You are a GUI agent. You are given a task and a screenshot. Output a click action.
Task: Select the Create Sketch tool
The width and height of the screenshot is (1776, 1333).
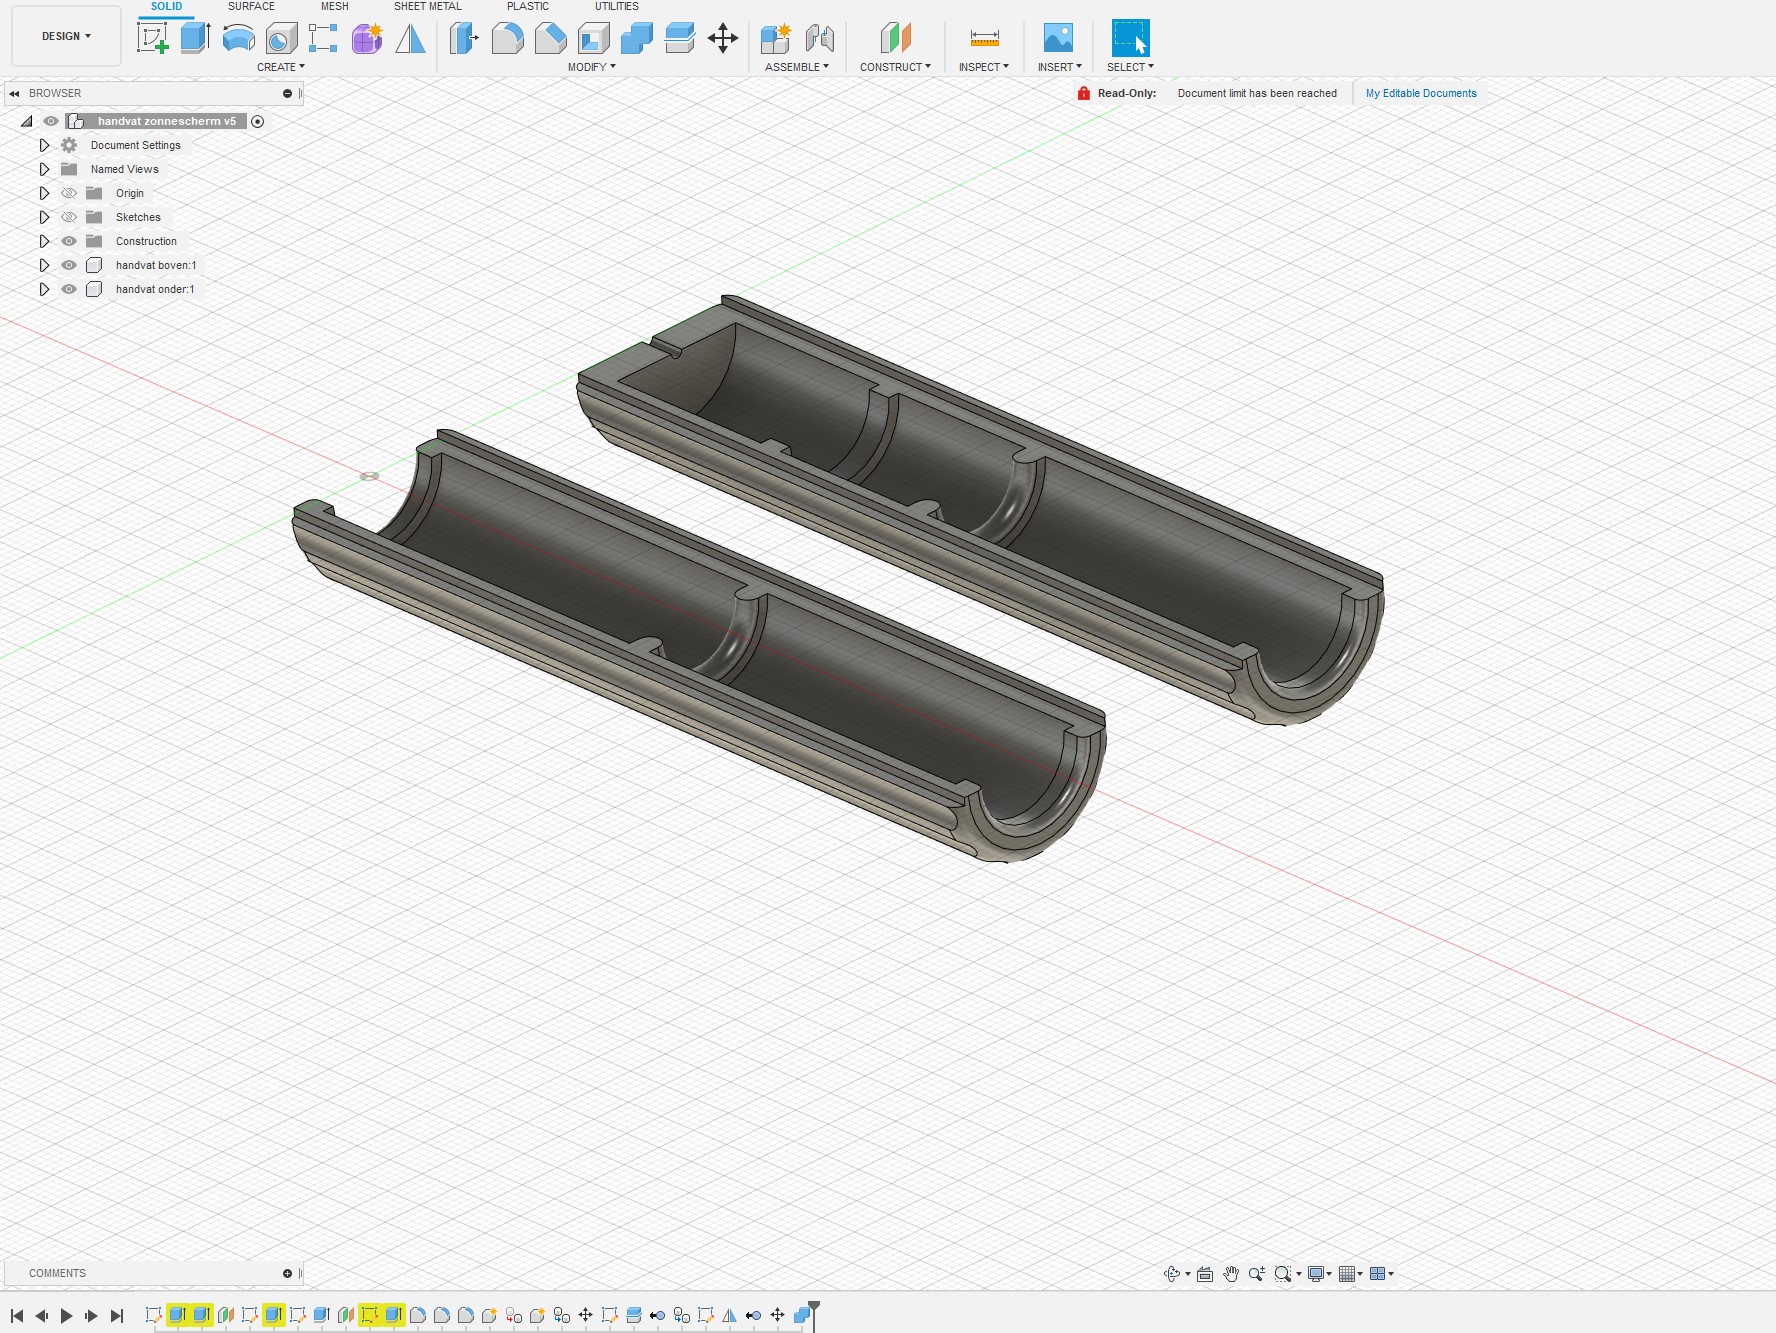153,39
